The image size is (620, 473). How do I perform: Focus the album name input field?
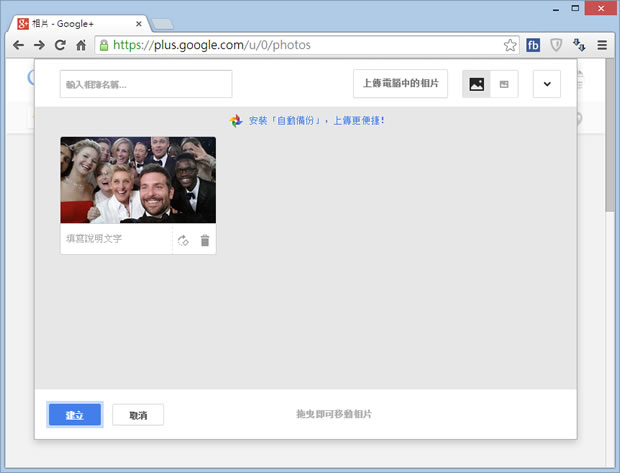(146, 84)
